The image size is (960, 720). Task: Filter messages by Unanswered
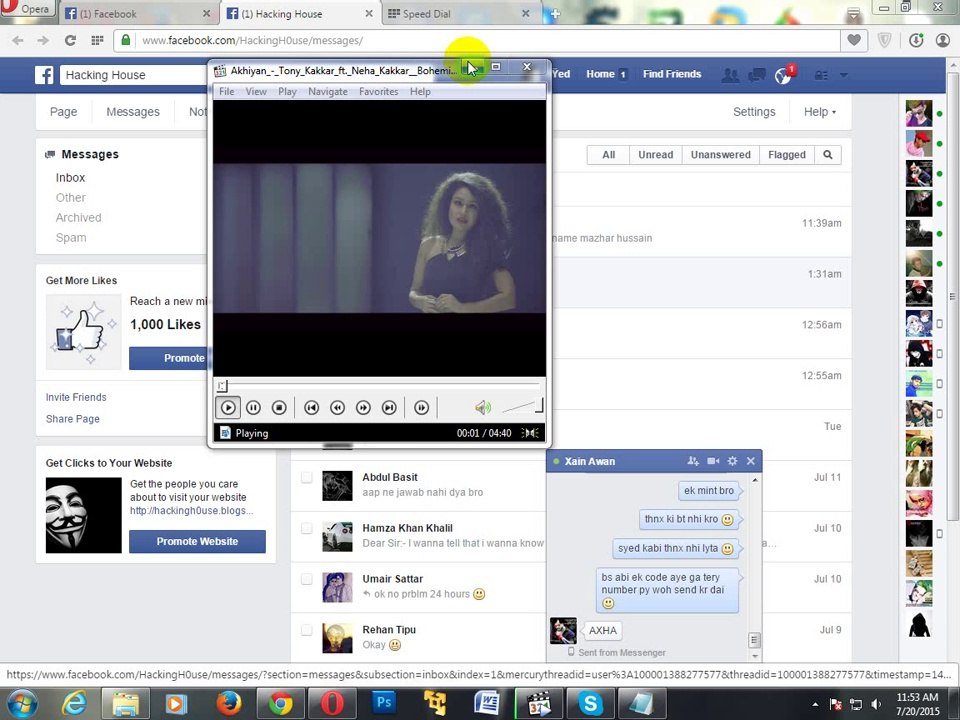point(721,155)
